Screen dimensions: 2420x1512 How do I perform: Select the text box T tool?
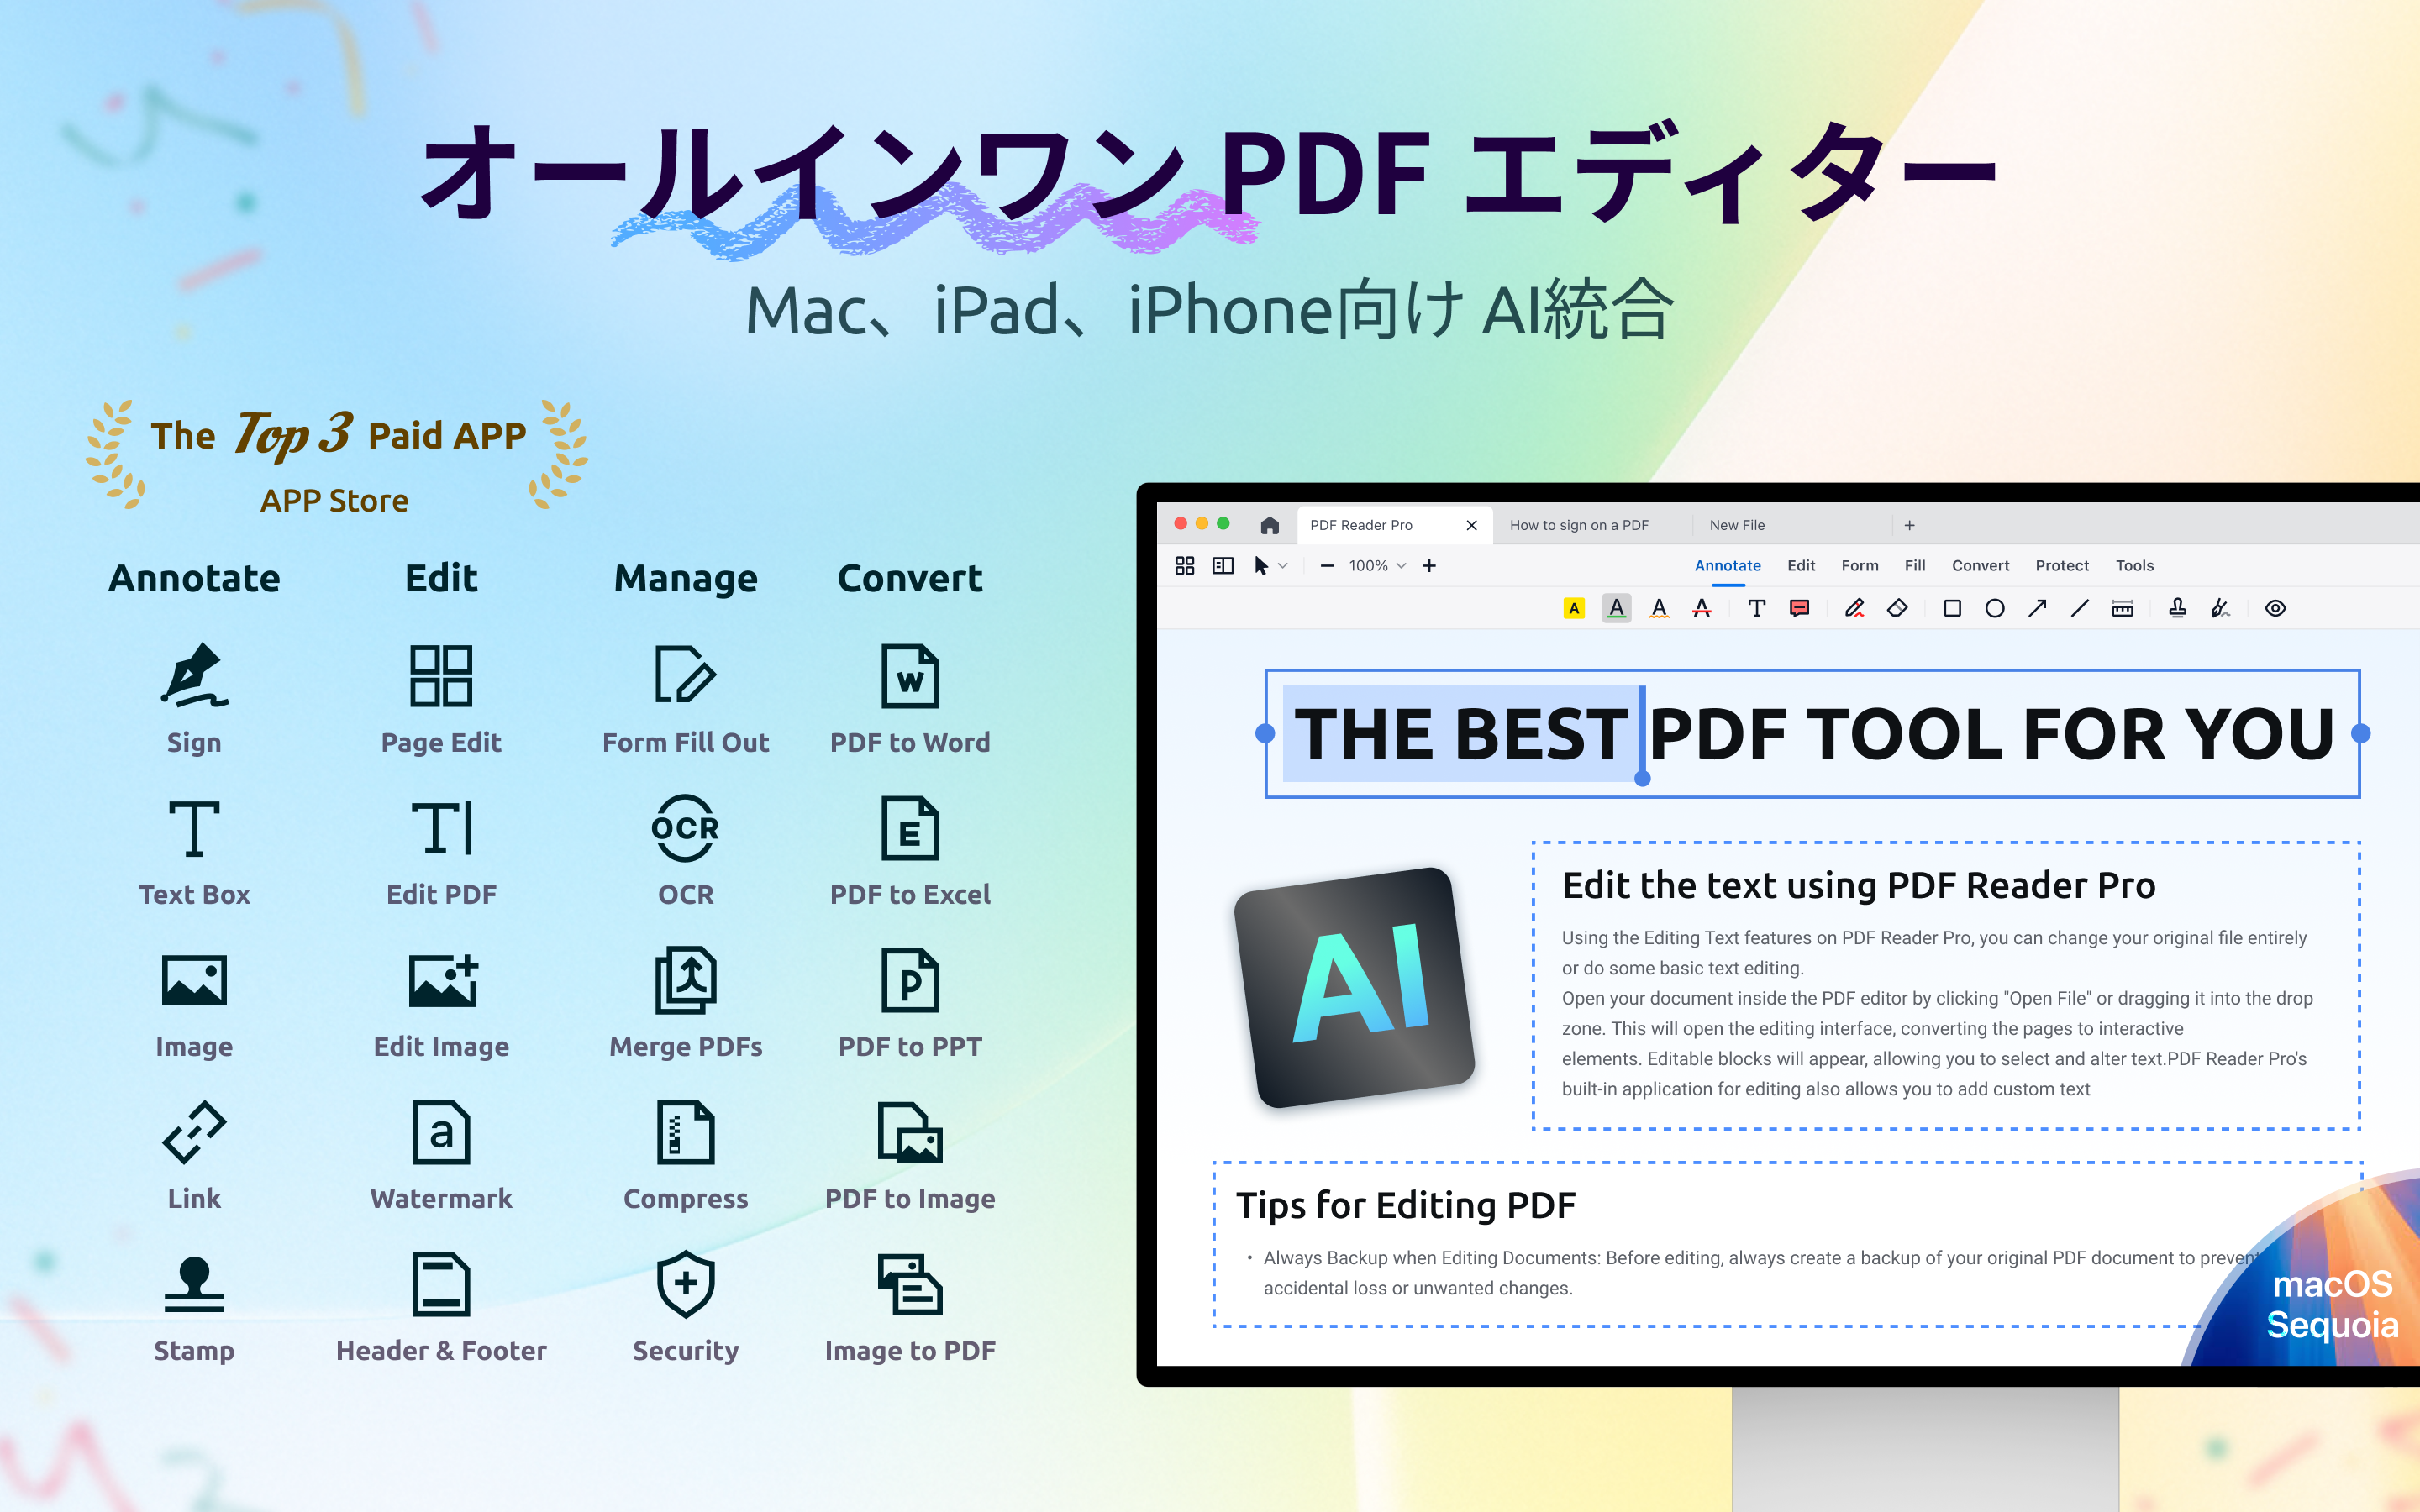tap(1756, 608)
